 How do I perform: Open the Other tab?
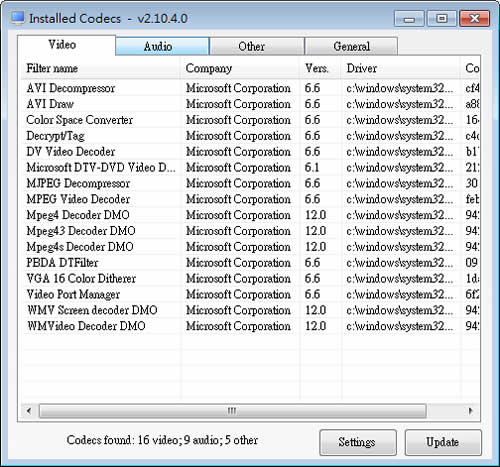click(257, 46)
